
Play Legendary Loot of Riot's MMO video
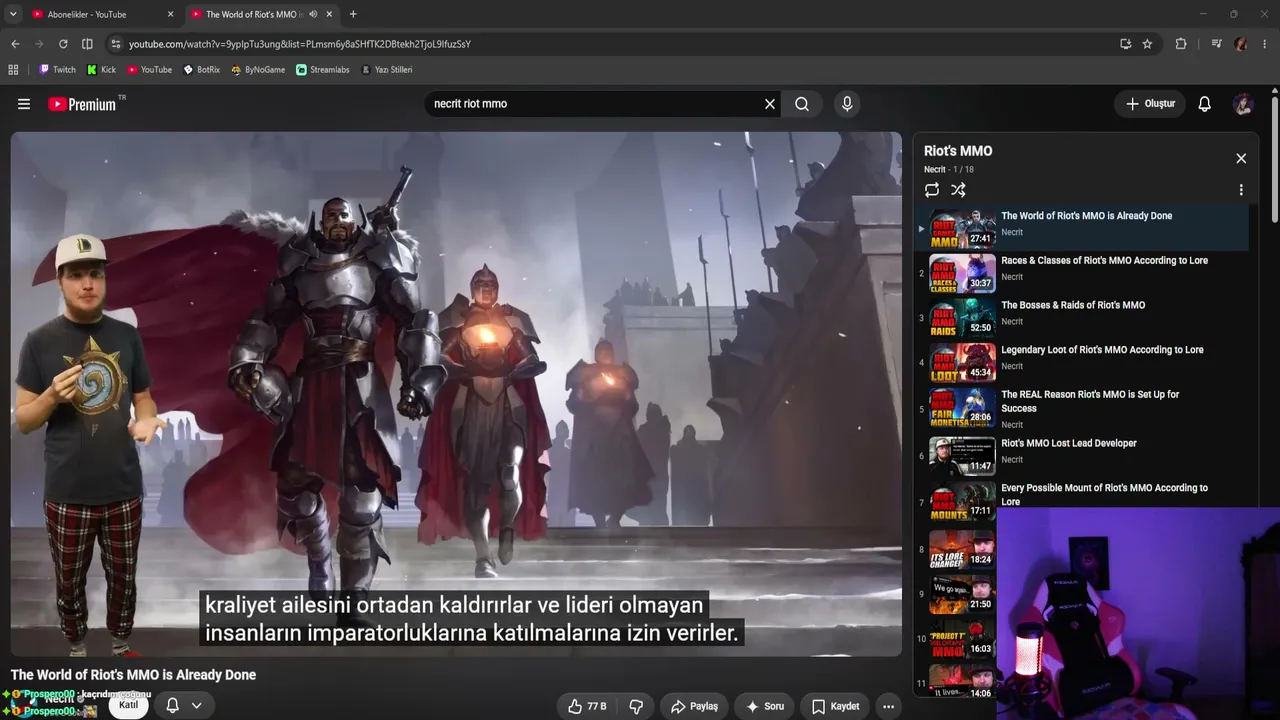1082,362
